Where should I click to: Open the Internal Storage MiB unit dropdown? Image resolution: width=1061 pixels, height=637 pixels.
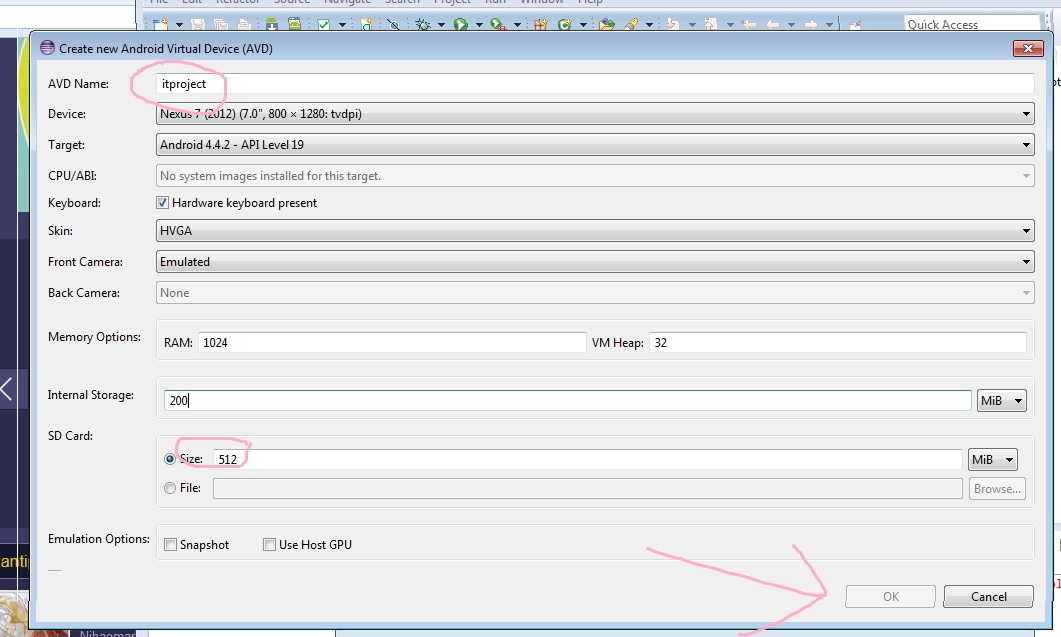click(x=1001, y=400)
